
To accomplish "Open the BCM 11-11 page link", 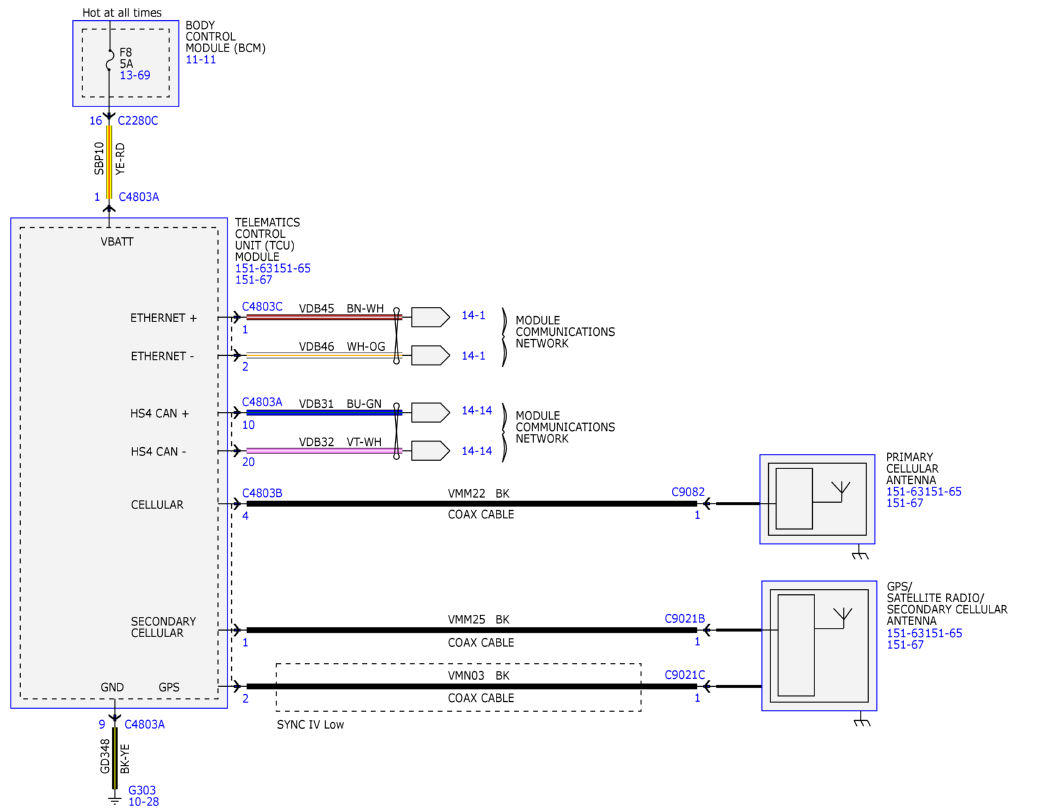I will pos(201,60).
